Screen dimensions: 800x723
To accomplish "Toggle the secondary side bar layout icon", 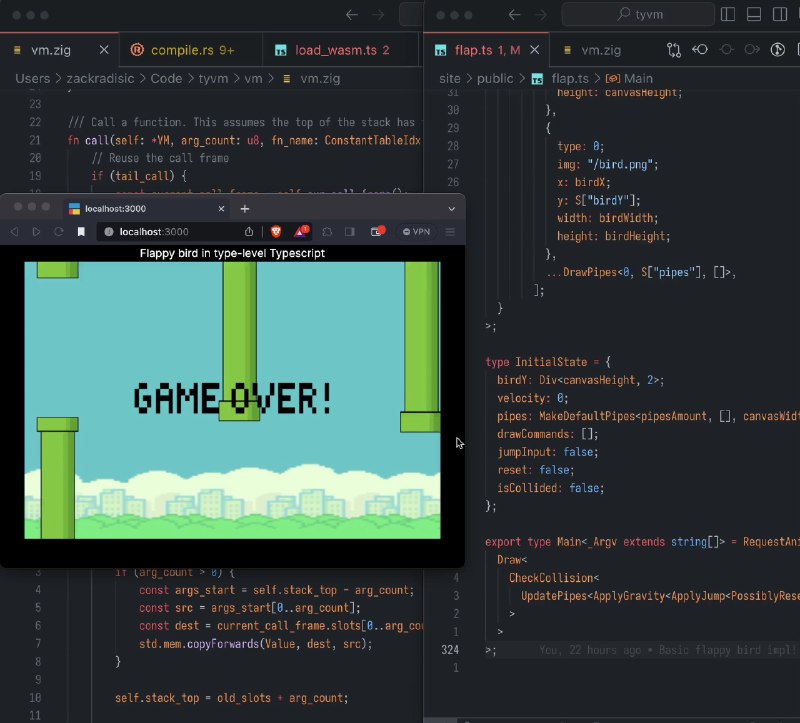I will click(x=780, y=14).
